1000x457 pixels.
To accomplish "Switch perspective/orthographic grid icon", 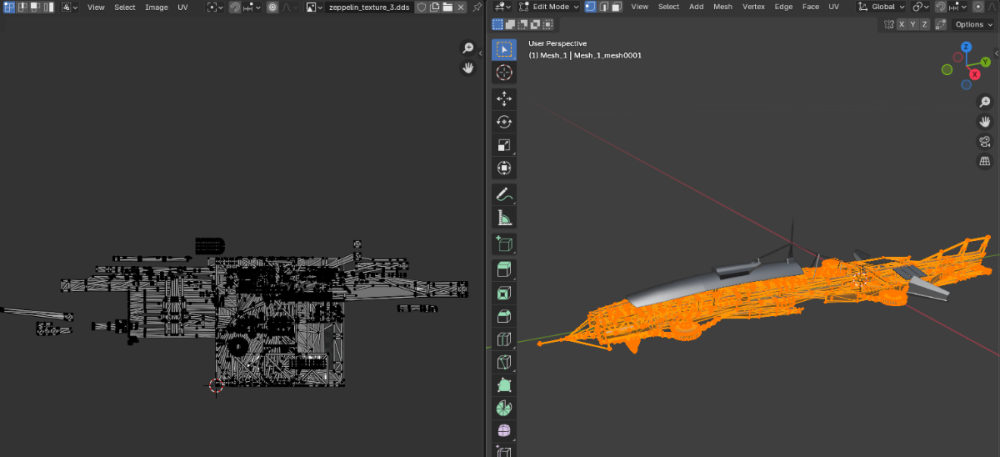I will (x=985, y=161).
